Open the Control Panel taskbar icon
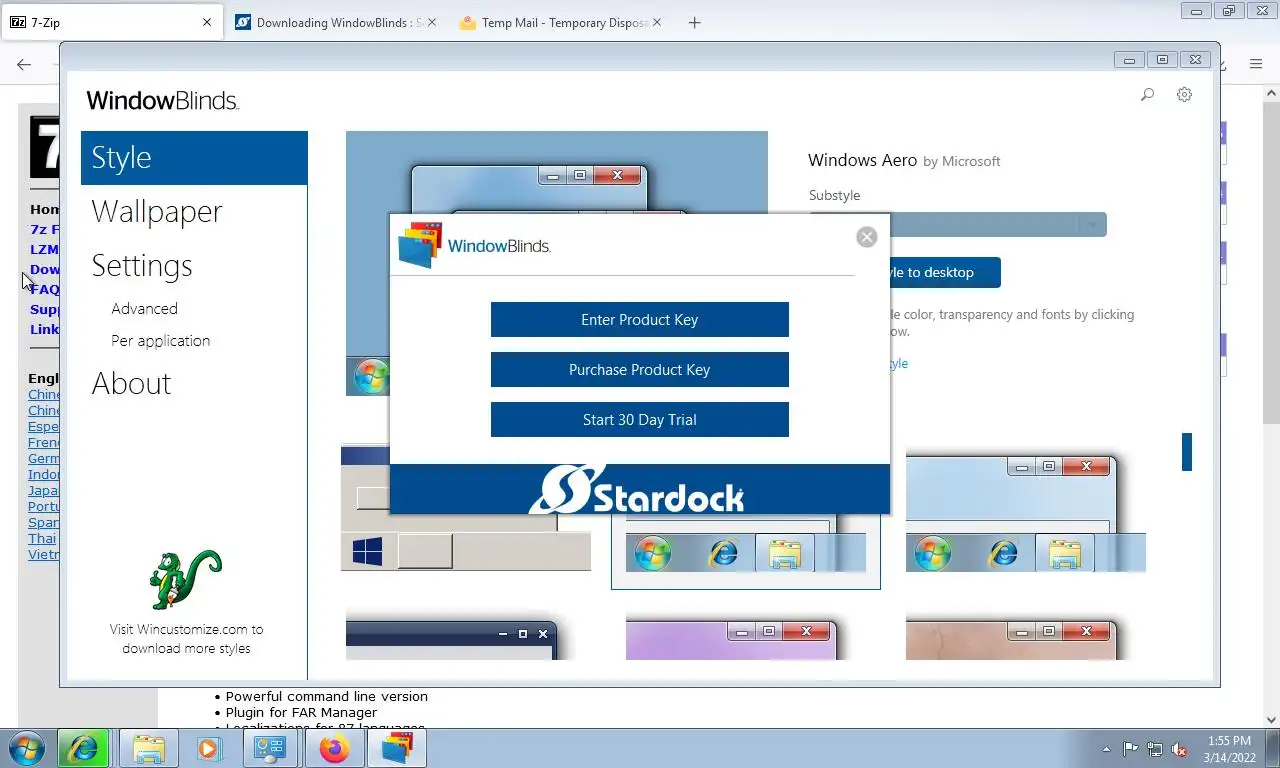Viewport: 1280px width, 768px height. click(270, 748)
